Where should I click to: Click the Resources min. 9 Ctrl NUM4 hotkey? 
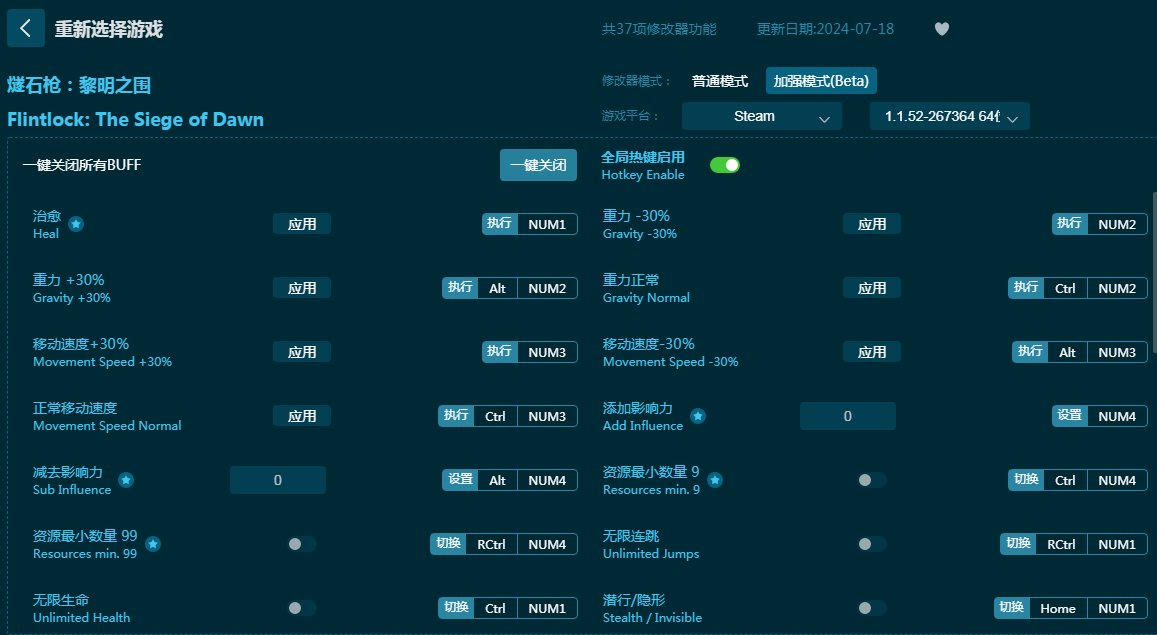[x=1078, y=480]
